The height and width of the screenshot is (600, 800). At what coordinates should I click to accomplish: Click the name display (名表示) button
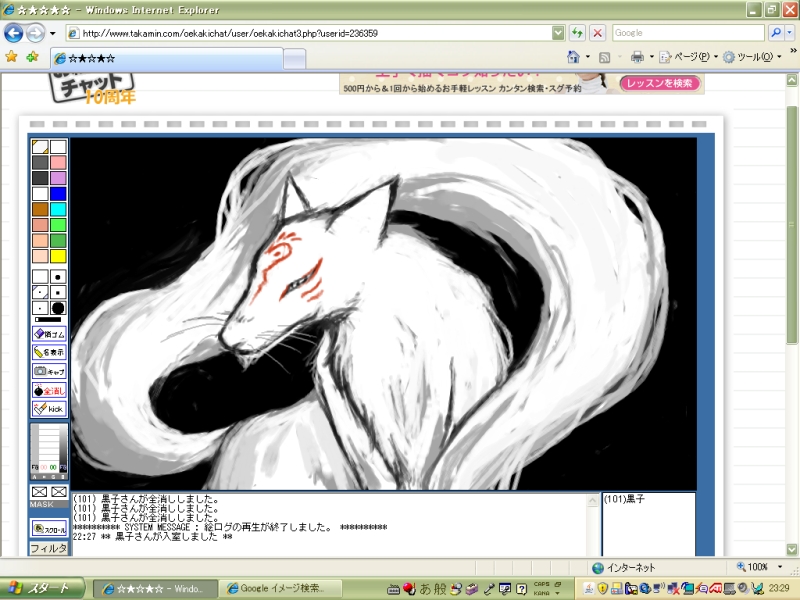(x=49, y=352)
